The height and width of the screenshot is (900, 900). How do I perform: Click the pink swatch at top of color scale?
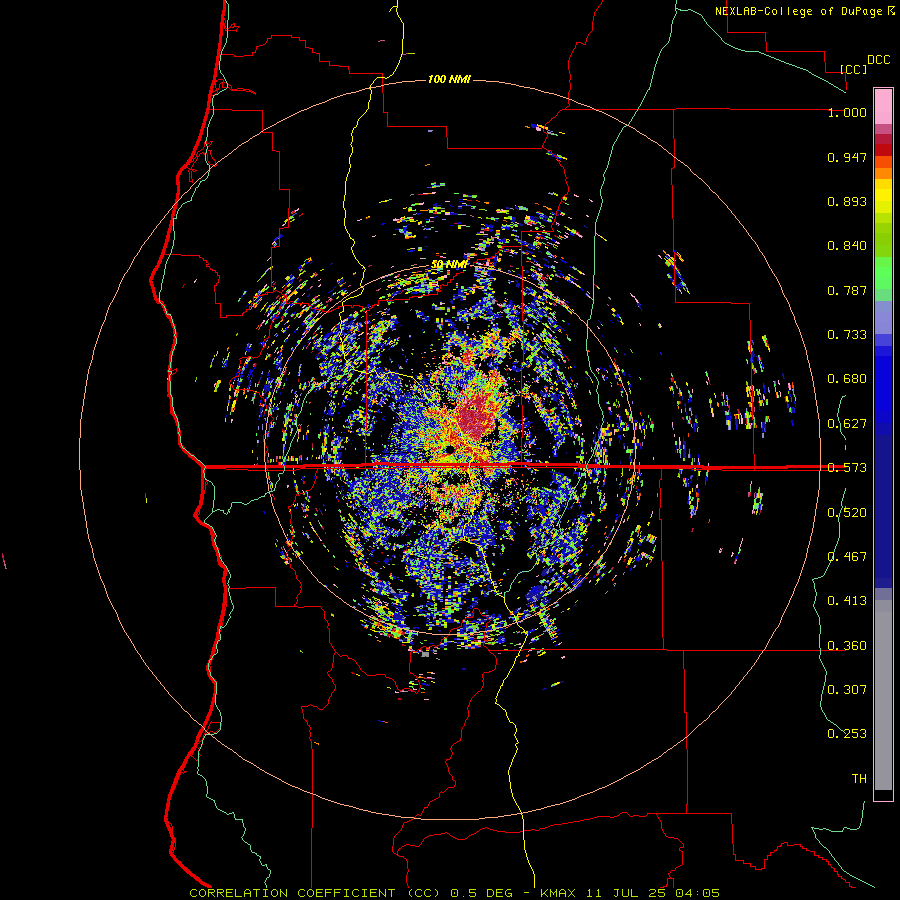883,106
